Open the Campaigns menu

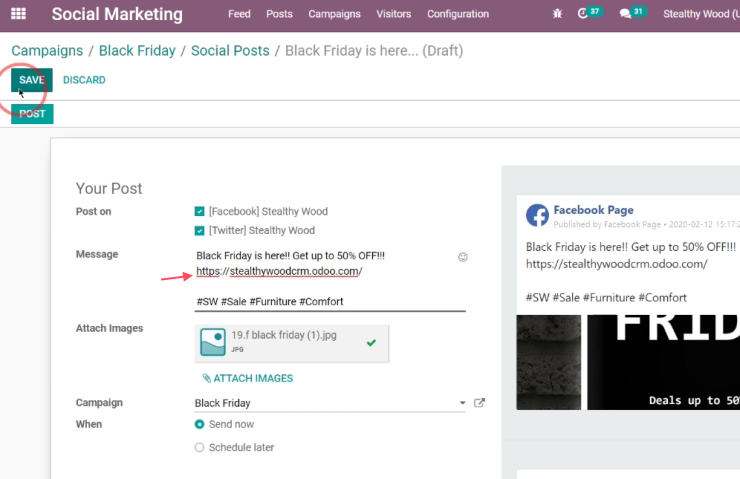pyautogui.click(x=335, y=14)
